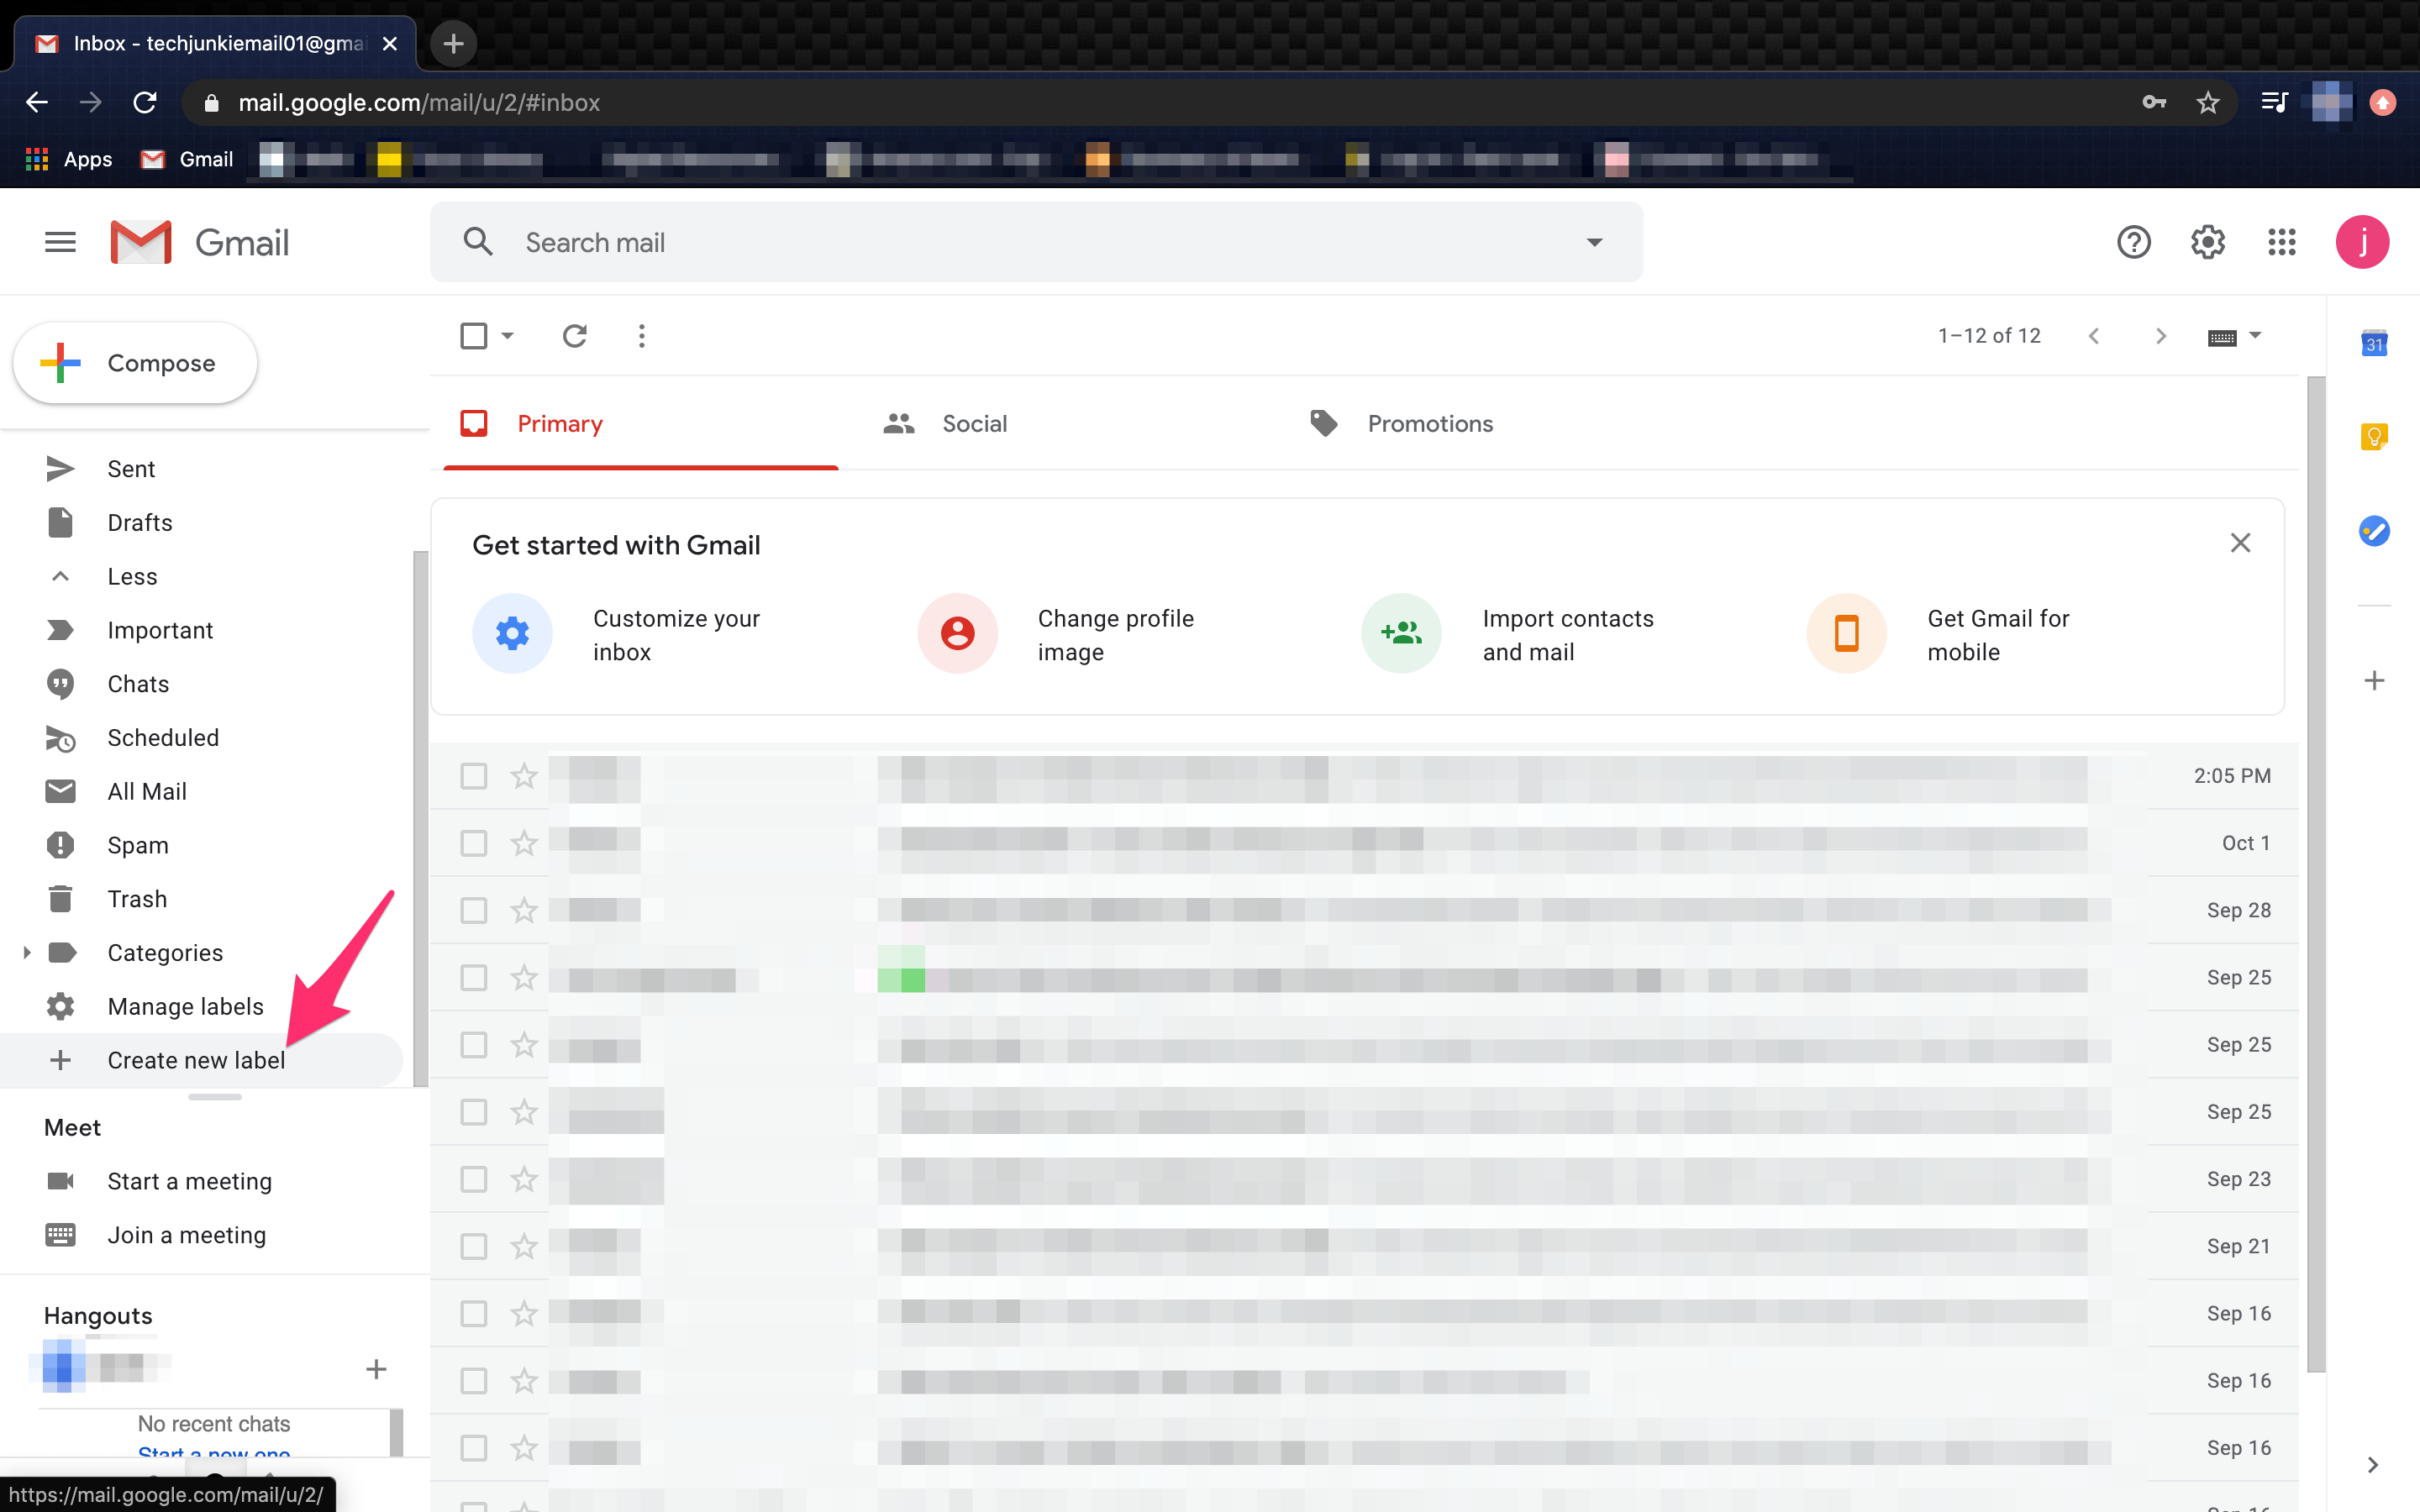
Task: Go to newer messages page arrow
Action: pos(2093,336)
